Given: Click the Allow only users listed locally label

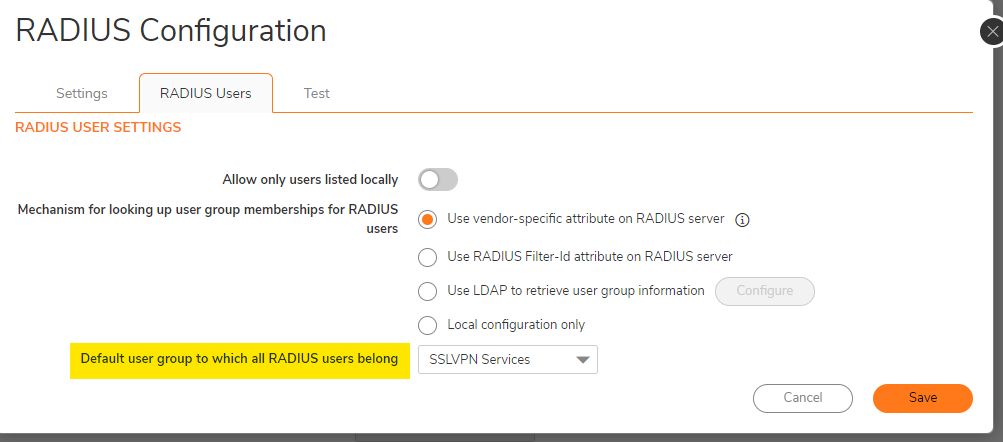Looking at the screenshot, I should click(x=310, y=180).
